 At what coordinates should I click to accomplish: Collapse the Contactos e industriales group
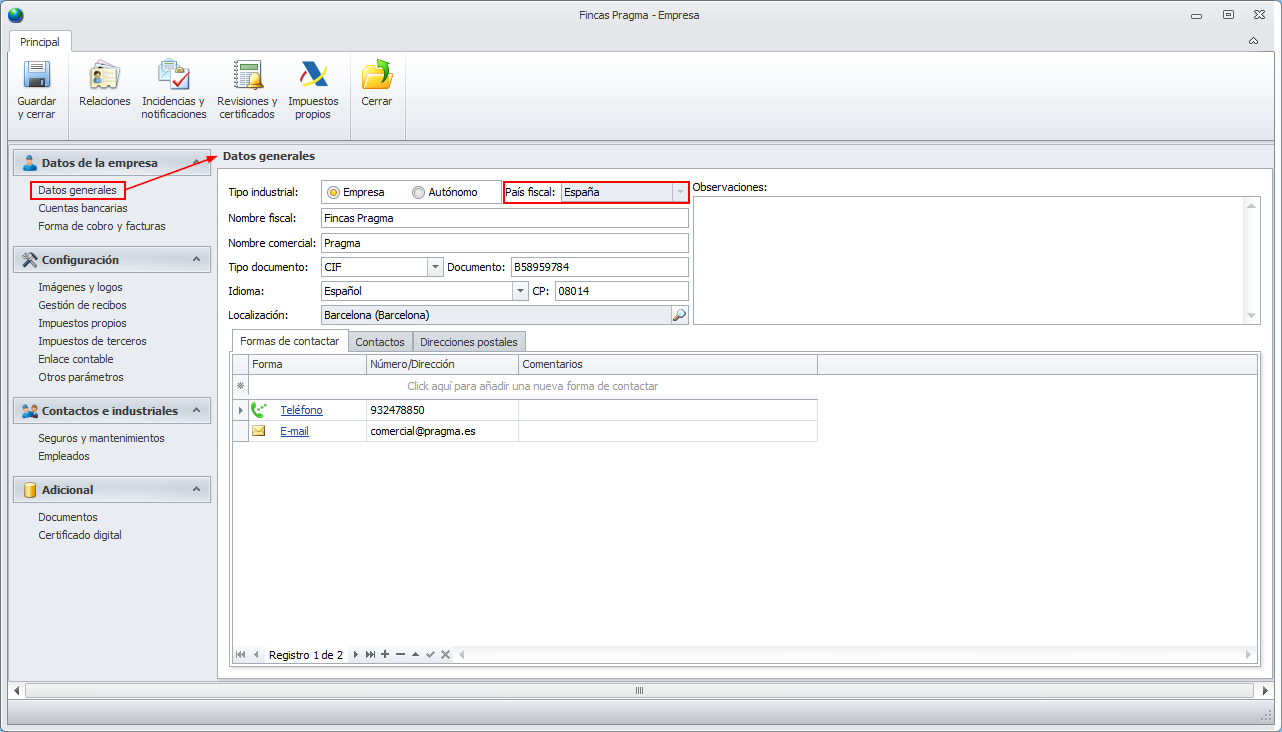[x=196, y=411]
